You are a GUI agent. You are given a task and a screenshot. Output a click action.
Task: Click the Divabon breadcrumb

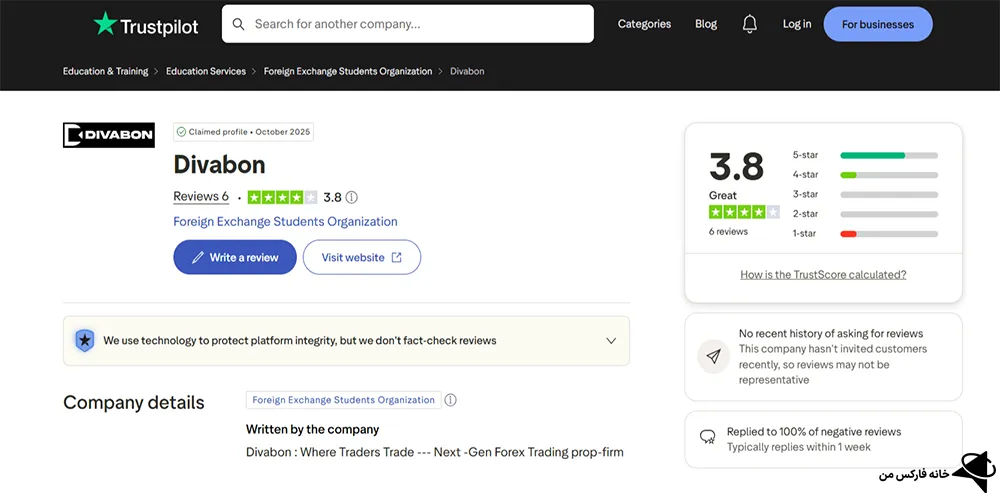pos(467,71)
